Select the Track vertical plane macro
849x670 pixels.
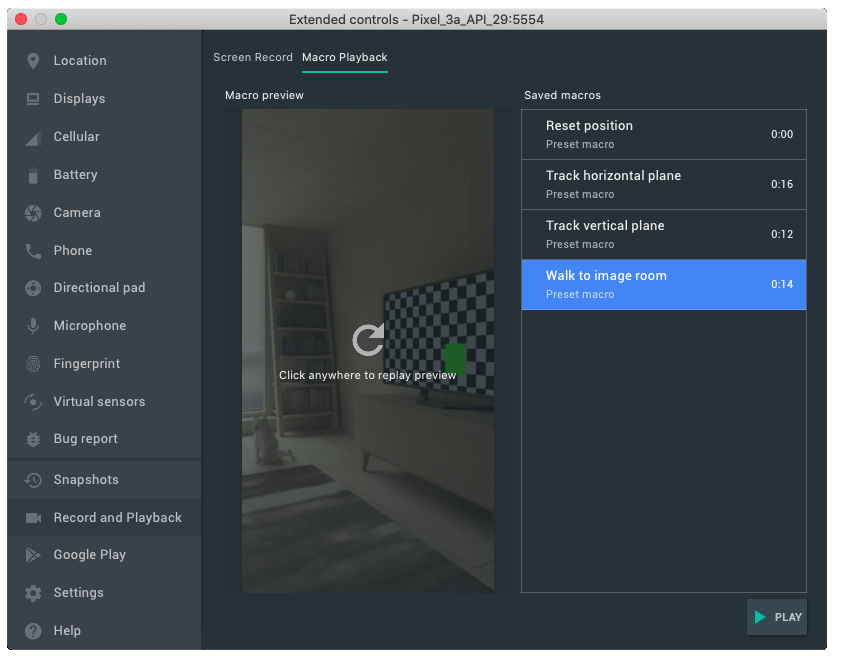point(663,235)
